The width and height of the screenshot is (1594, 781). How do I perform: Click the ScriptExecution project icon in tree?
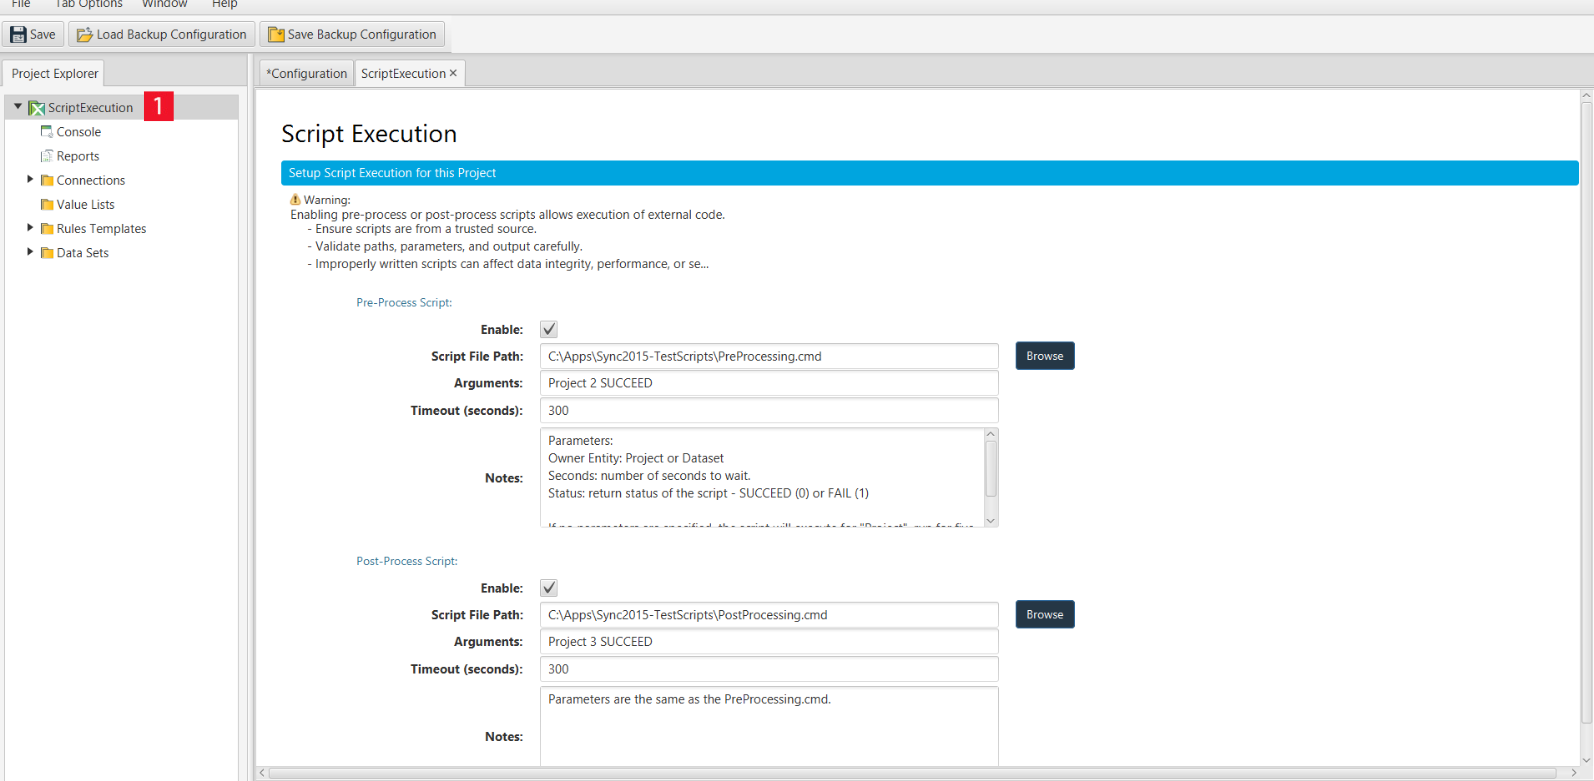click(x=37, y=108)
